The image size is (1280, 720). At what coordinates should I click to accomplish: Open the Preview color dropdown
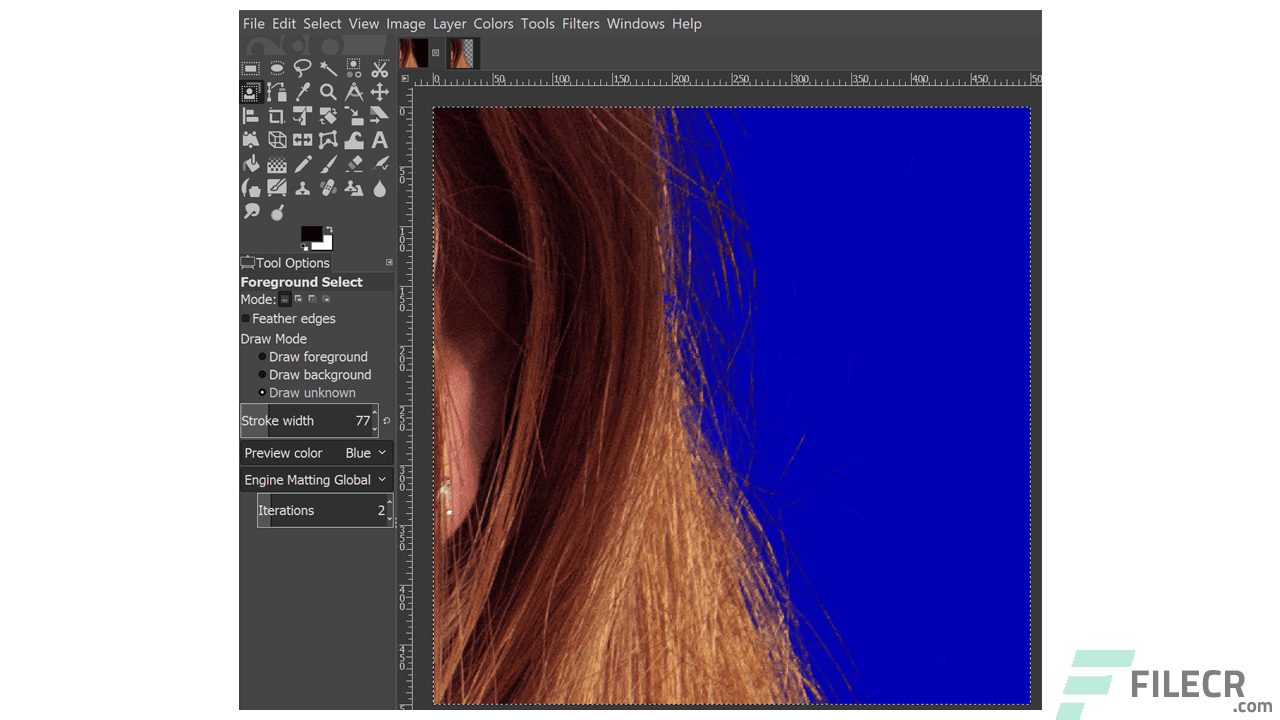coord(364,452)
